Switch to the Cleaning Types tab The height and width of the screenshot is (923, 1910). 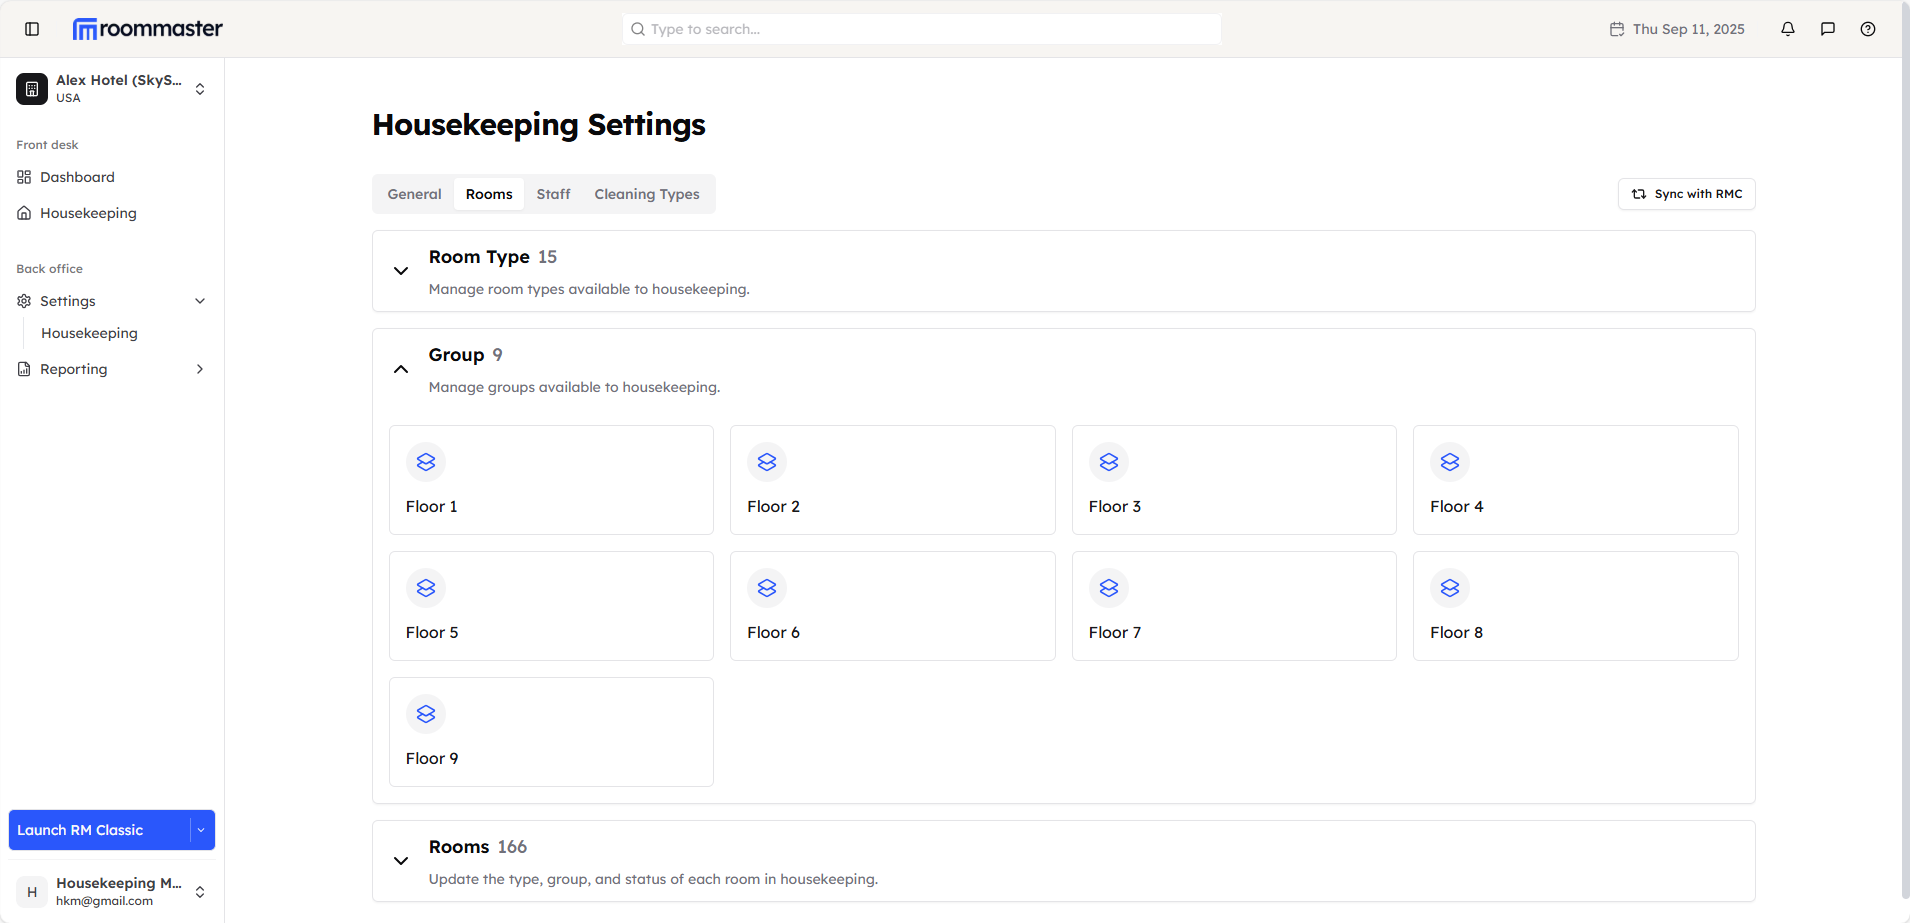[647, 194]
